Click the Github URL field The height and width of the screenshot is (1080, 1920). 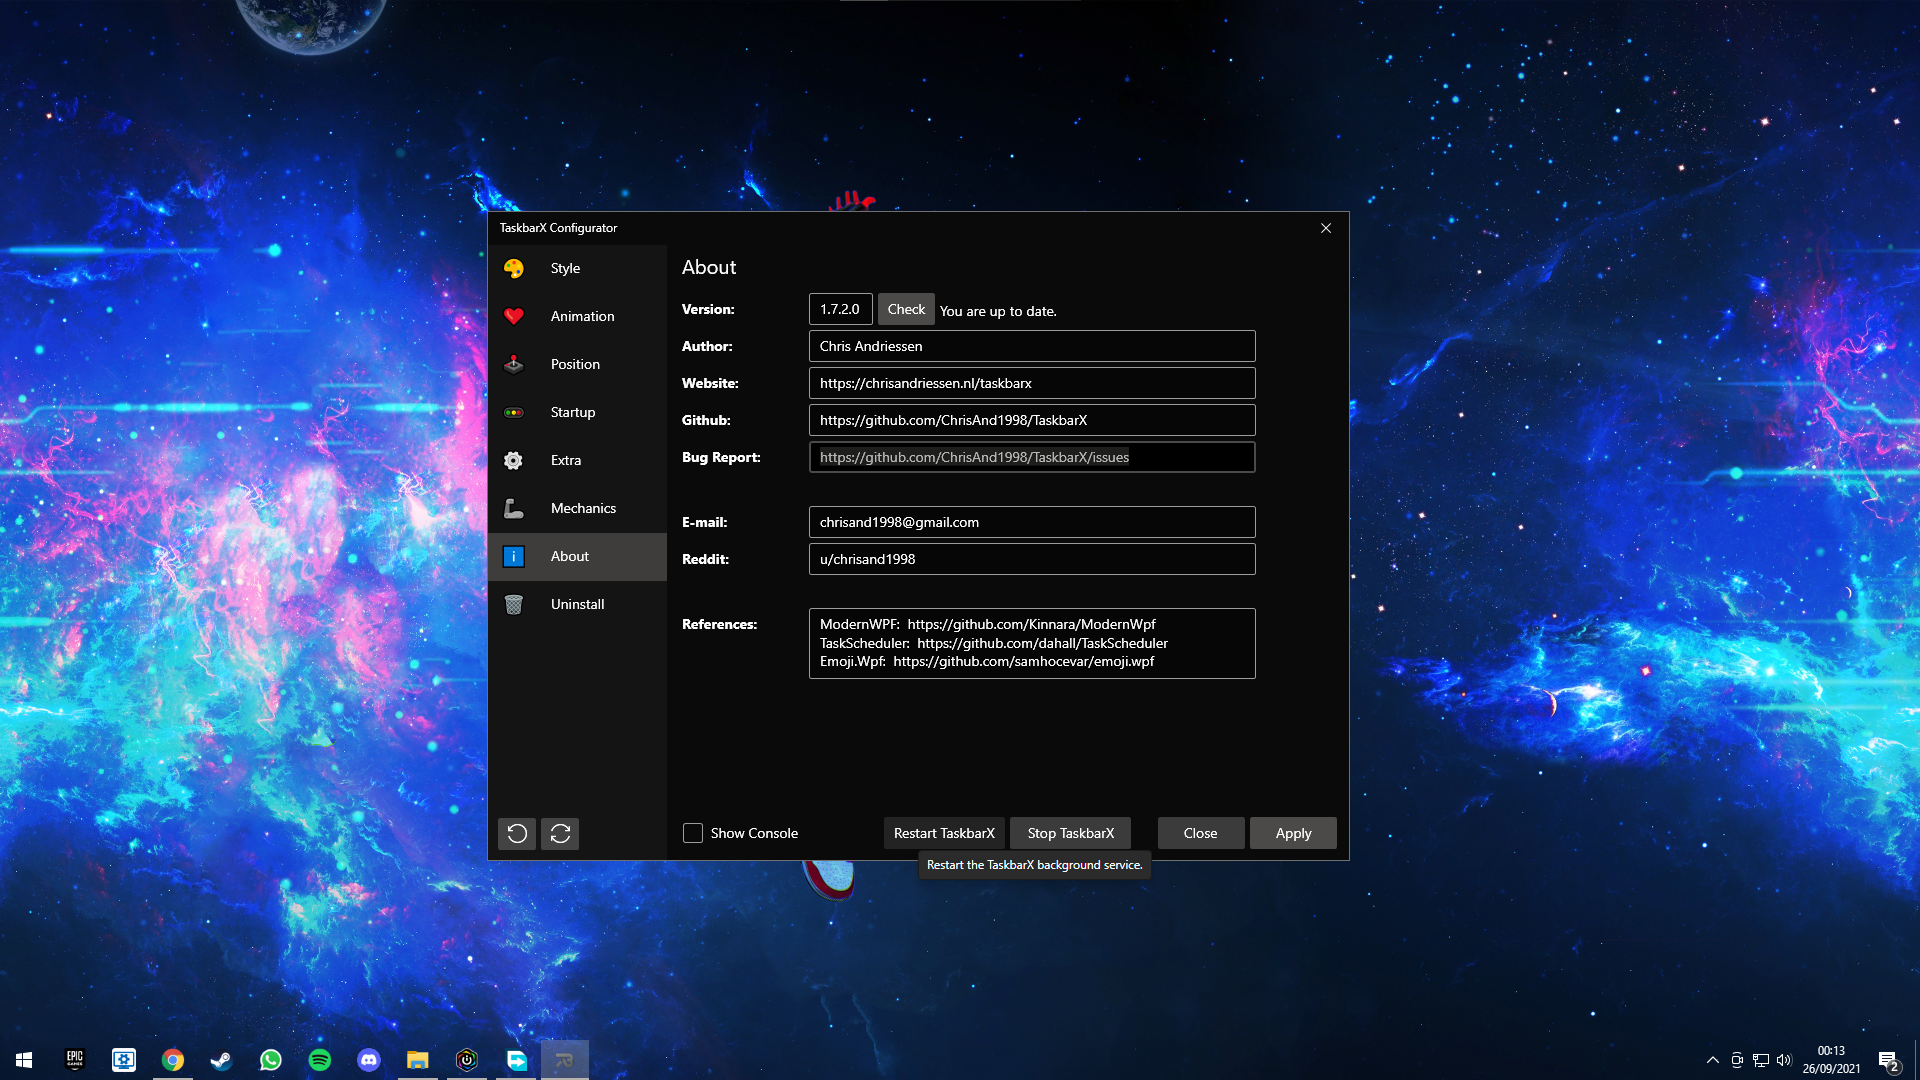[1031, 420]
